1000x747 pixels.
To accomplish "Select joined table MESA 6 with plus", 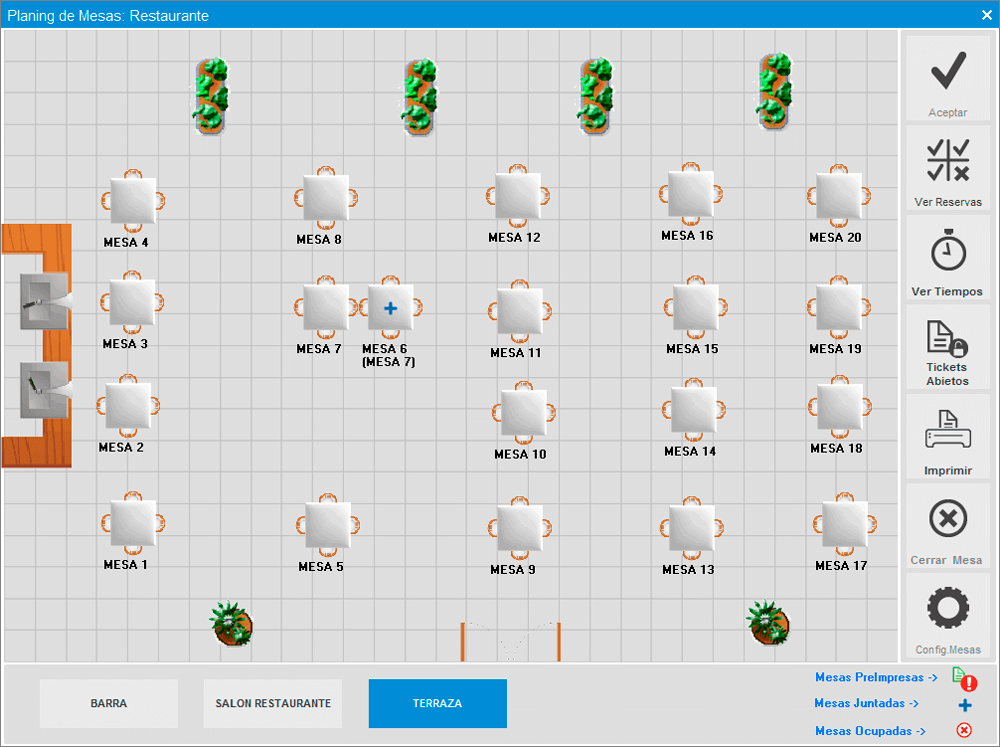I will [x=390, y=308].
